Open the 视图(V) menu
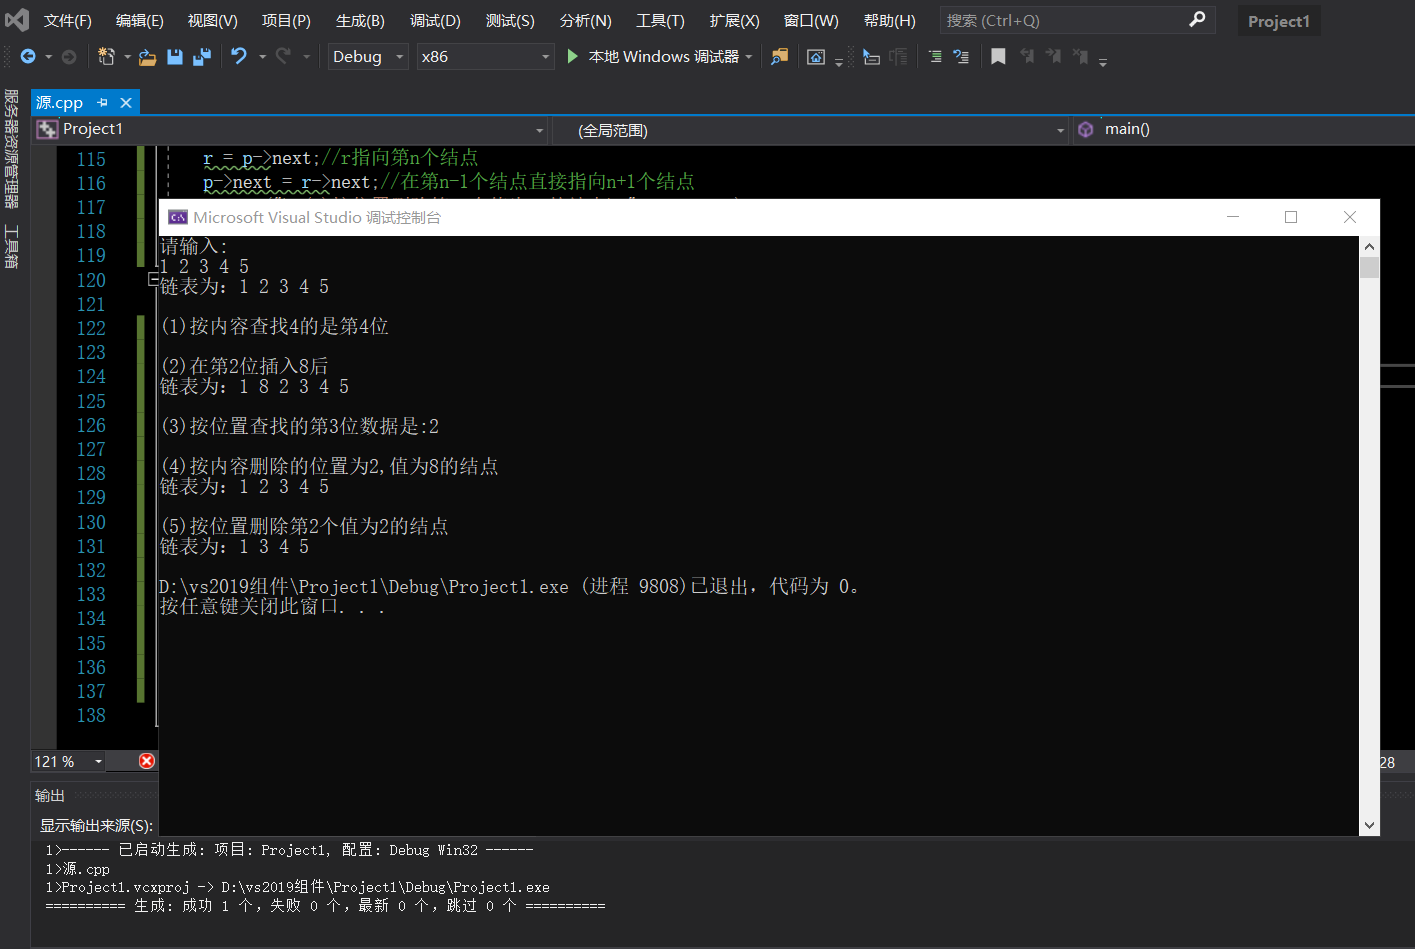 (213, 21)
